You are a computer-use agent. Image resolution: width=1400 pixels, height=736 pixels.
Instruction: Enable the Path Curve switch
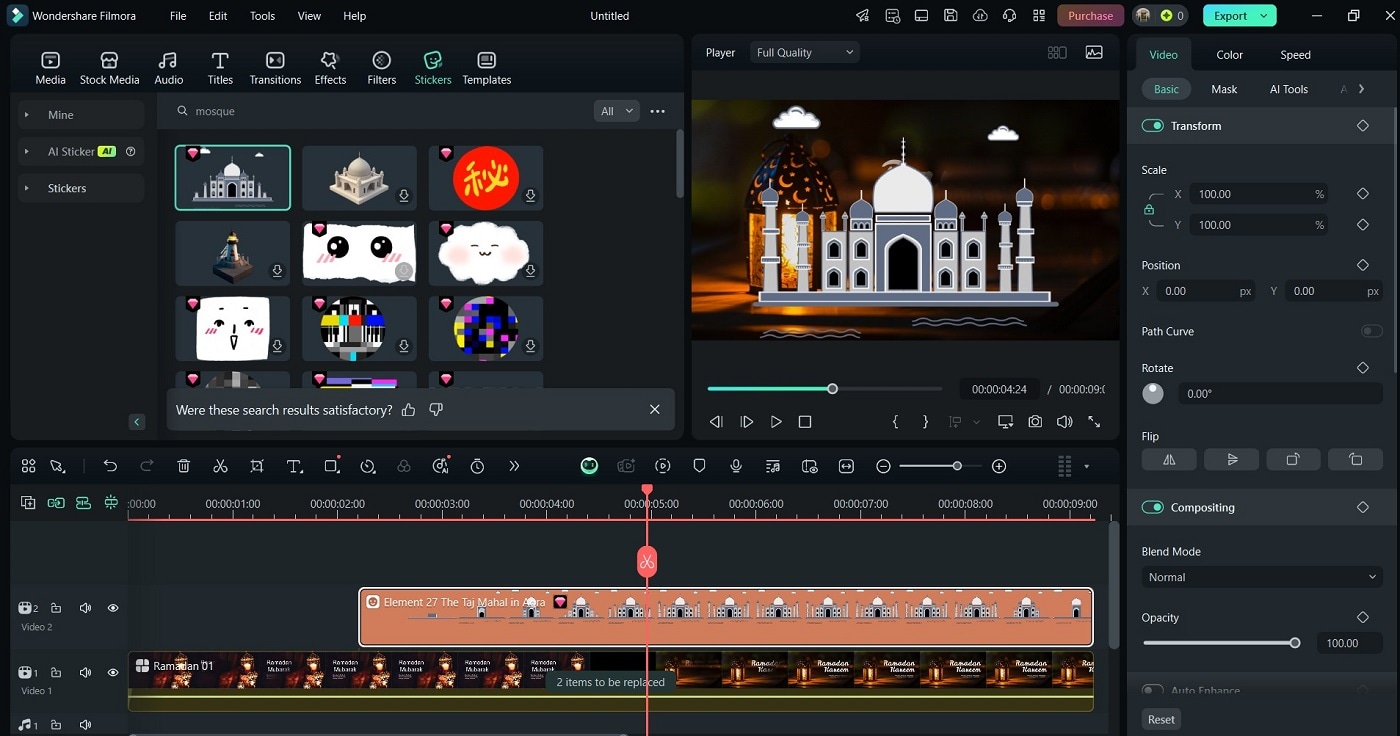[1371, 331]
